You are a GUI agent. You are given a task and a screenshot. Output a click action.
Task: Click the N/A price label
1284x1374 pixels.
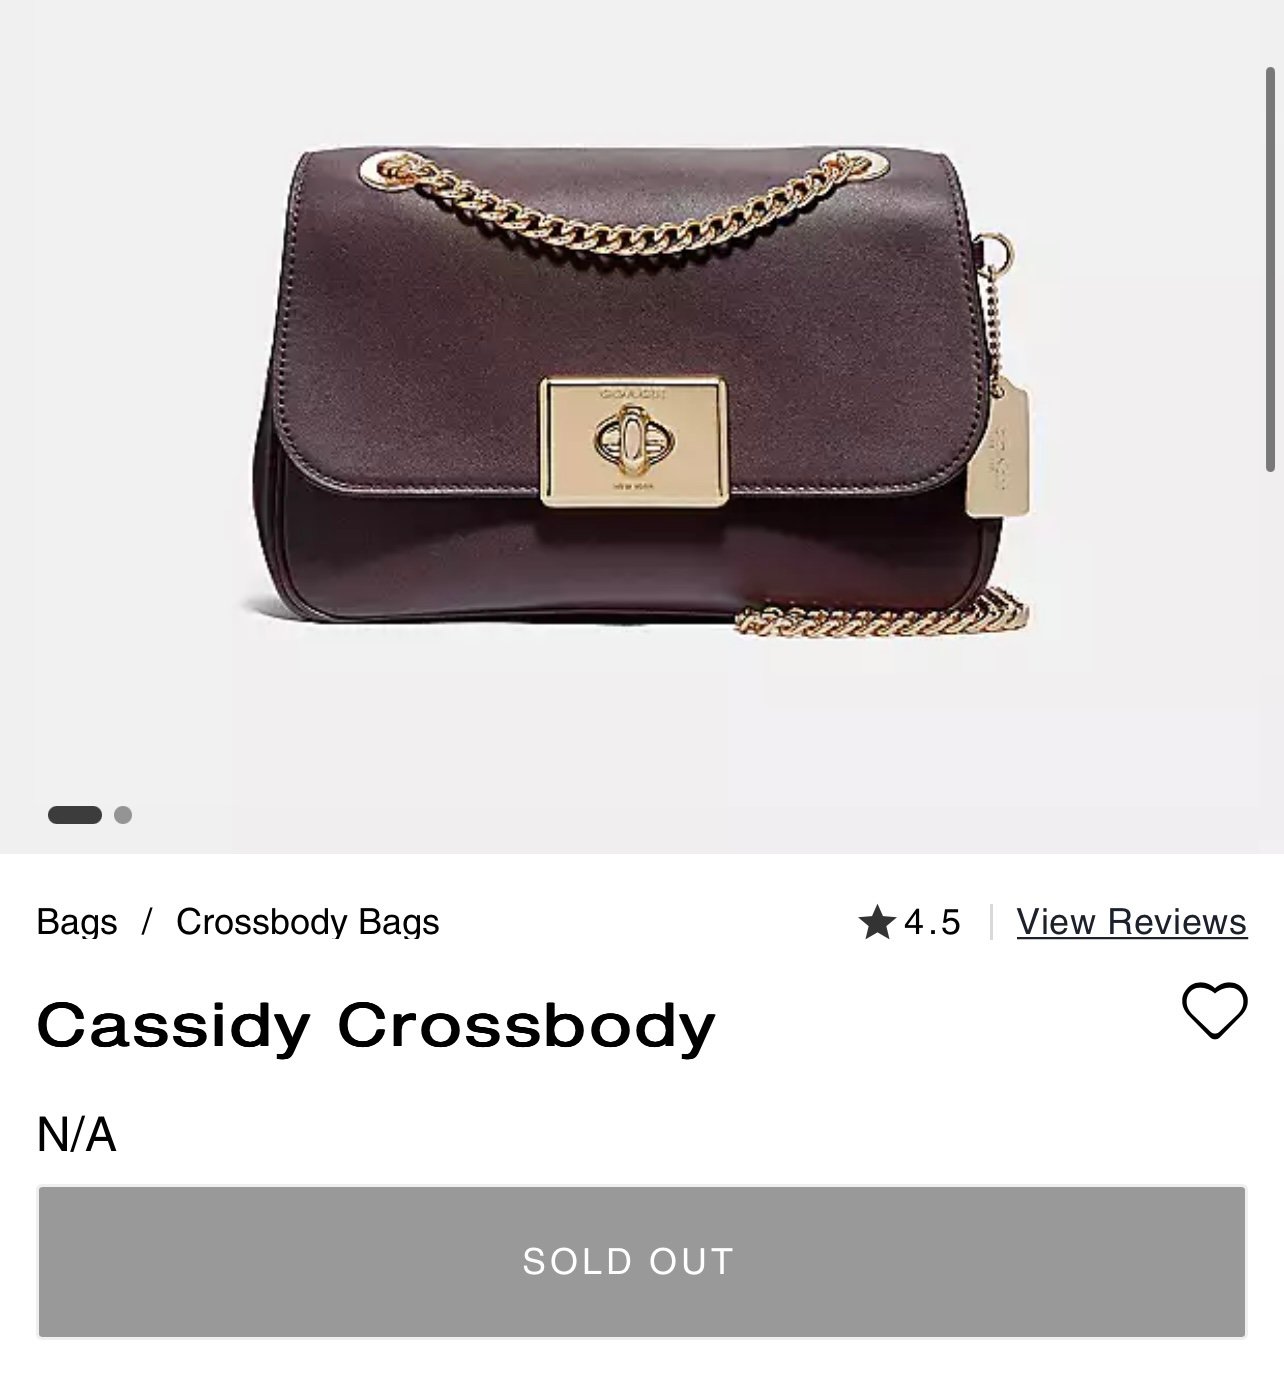coord(77,1135)
